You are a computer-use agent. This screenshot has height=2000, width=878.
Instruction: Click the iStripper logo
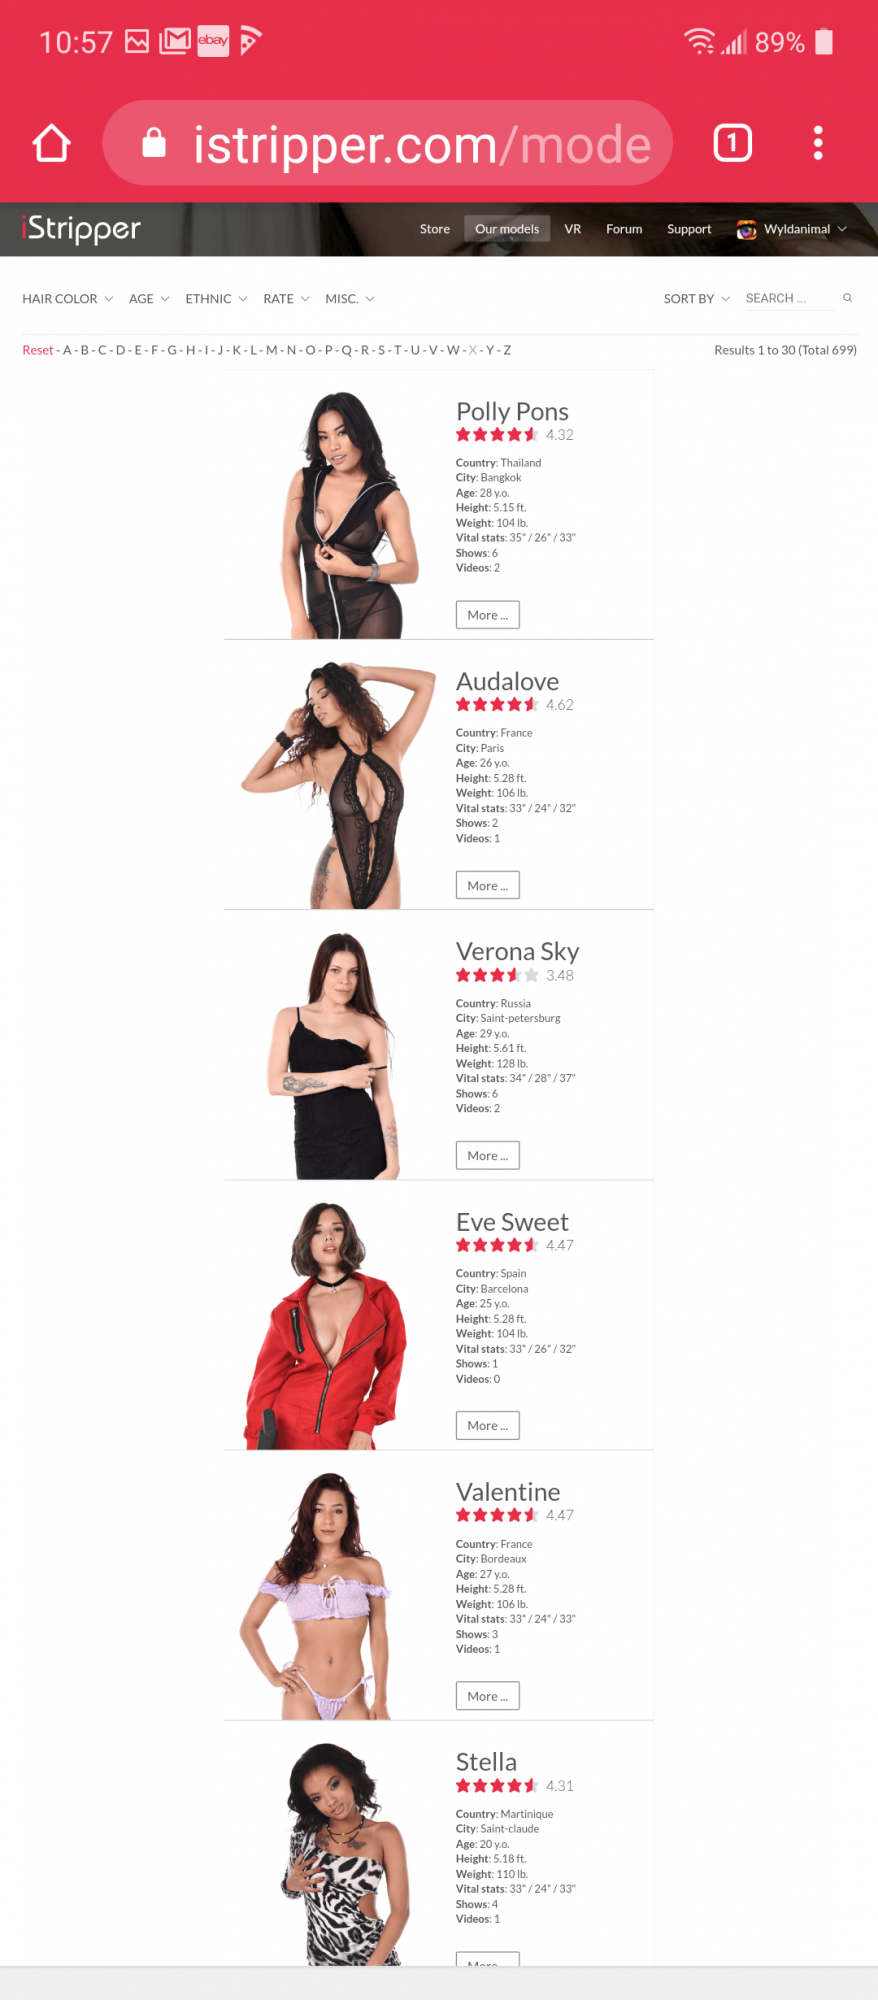[x=81, y=229]
